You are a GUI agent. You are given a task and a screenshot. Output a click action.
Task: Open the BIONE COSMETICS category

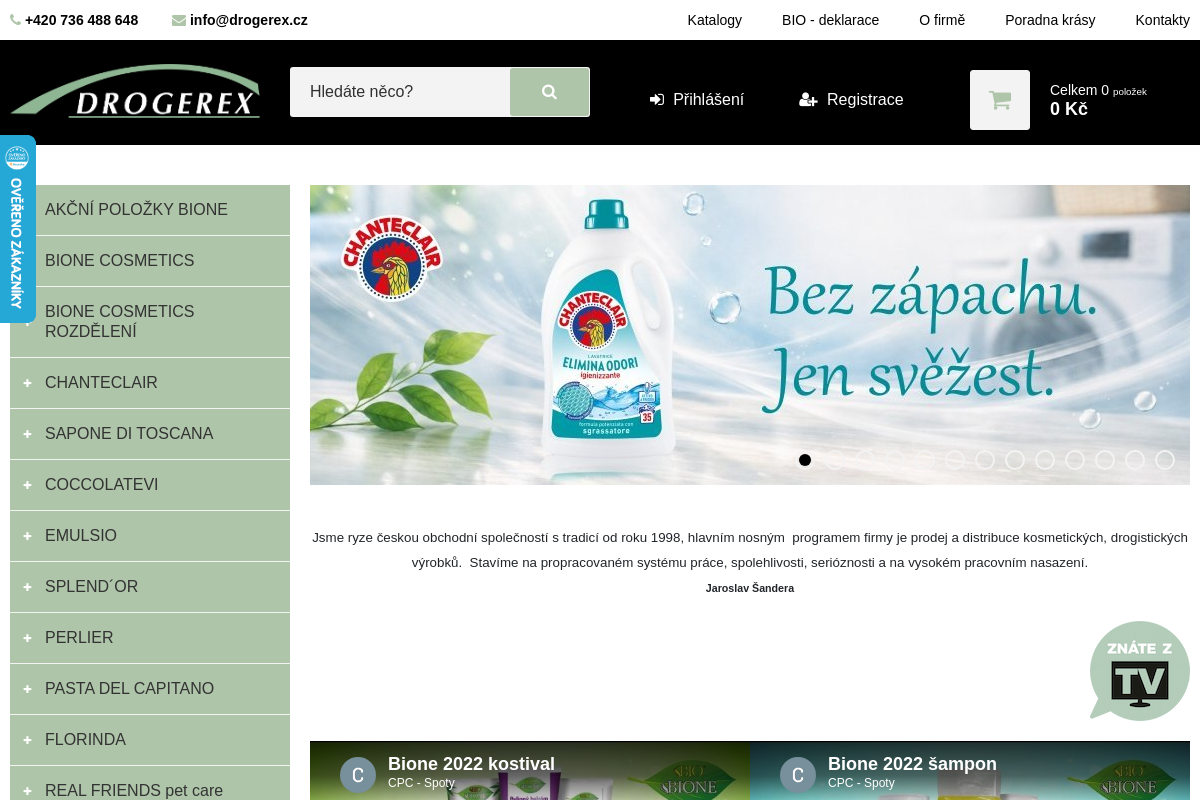click(x=150, y=261)
